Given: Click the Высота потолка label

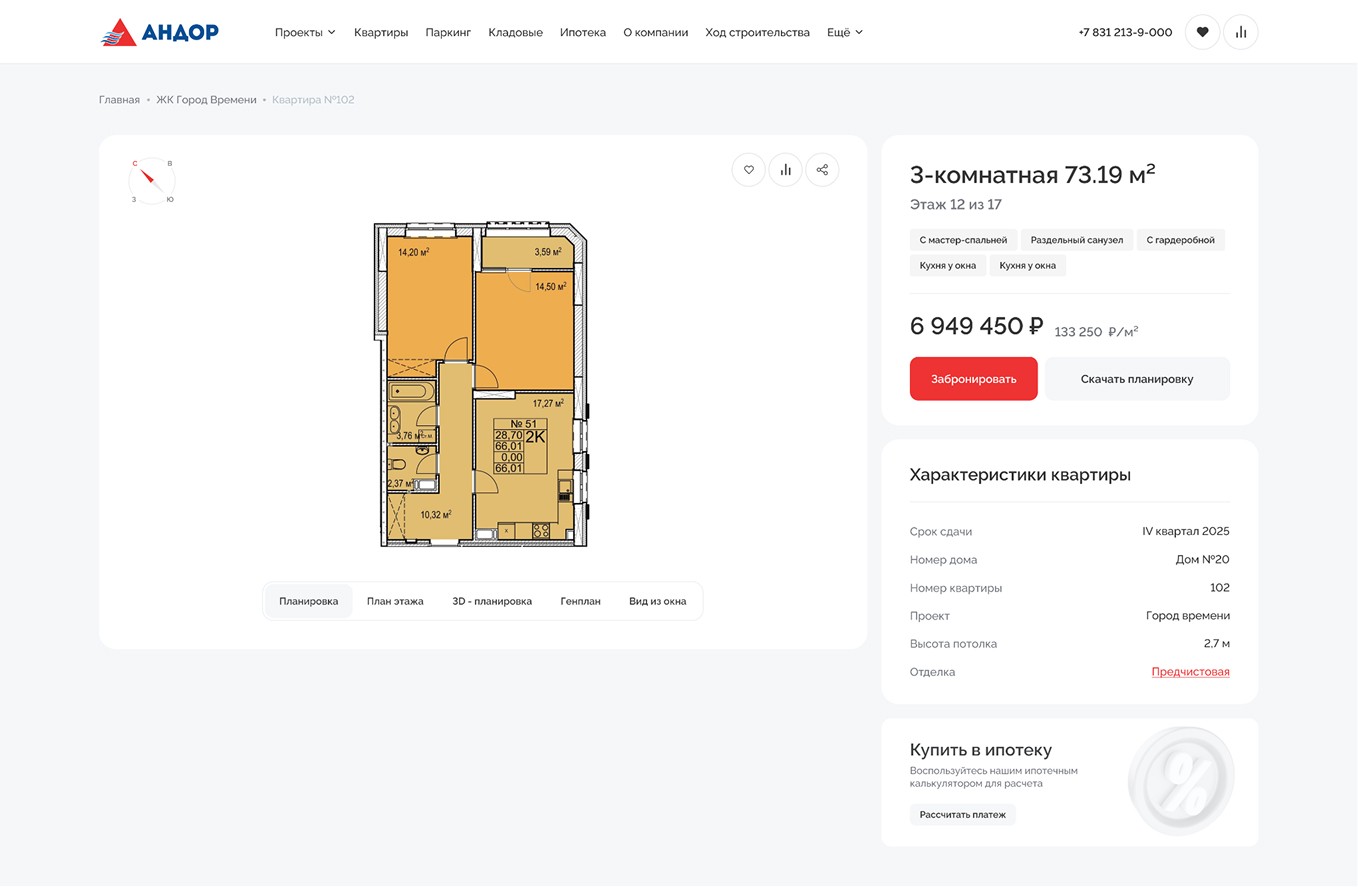Looking at the screenshot, I should 953,644.
